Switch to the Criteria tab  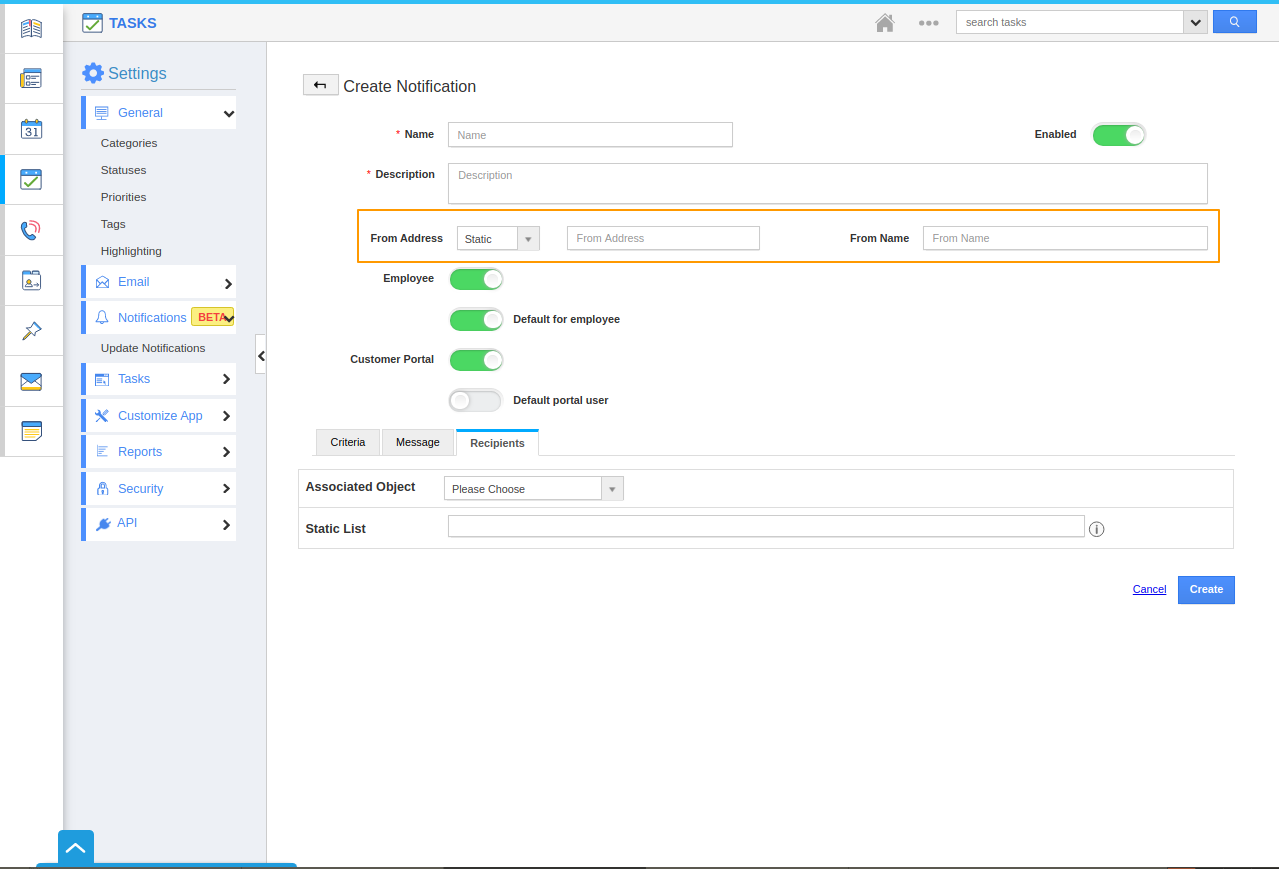point(348,442)
